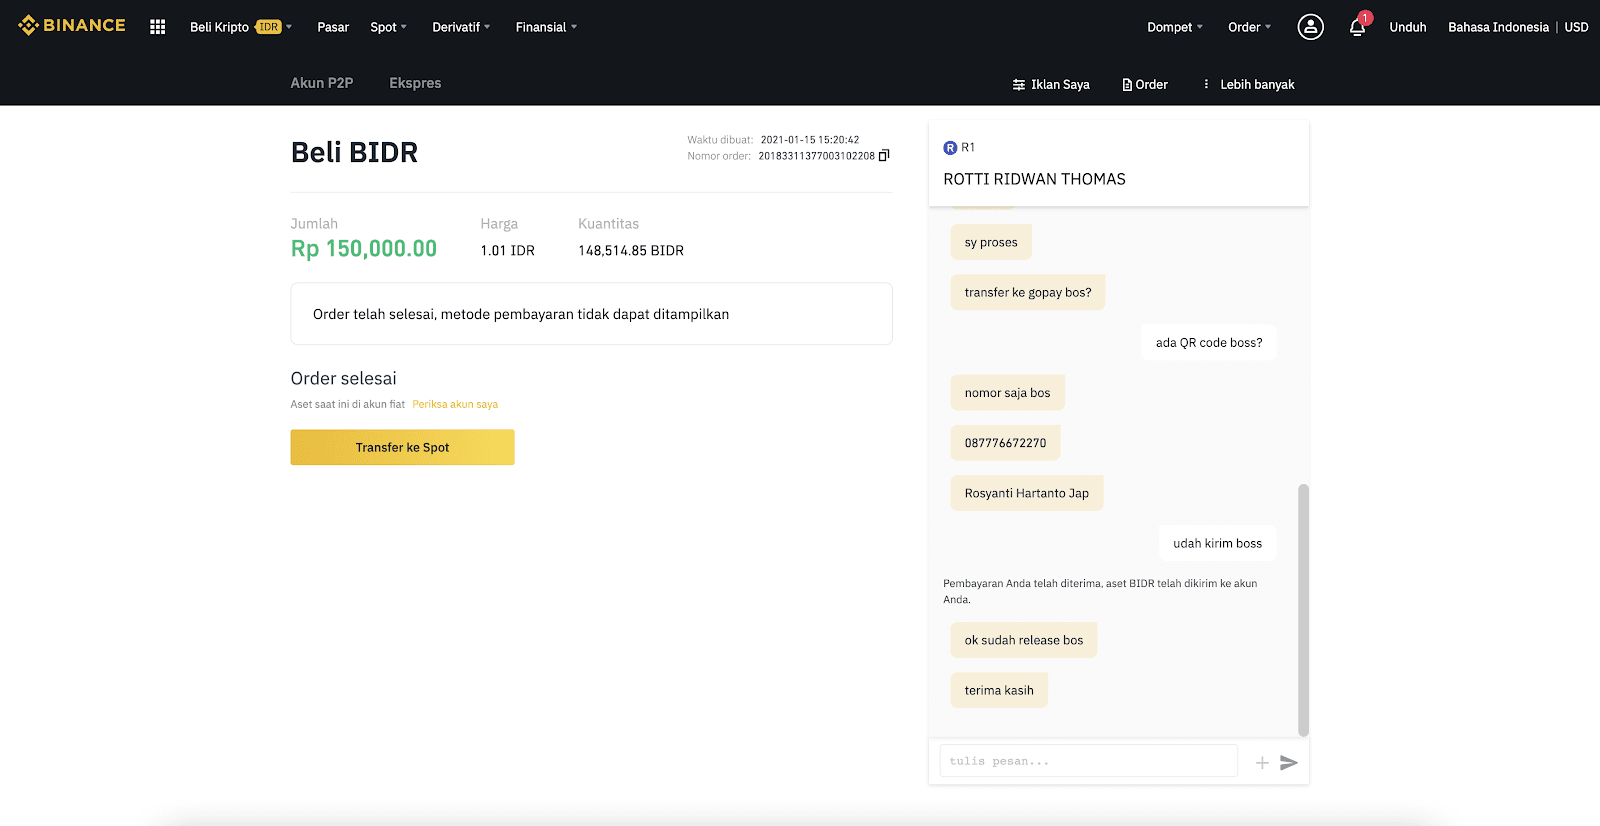Click the Unduh link
The width and height of the screenshot is (1600, 826).
click(x=1407, y=27)
